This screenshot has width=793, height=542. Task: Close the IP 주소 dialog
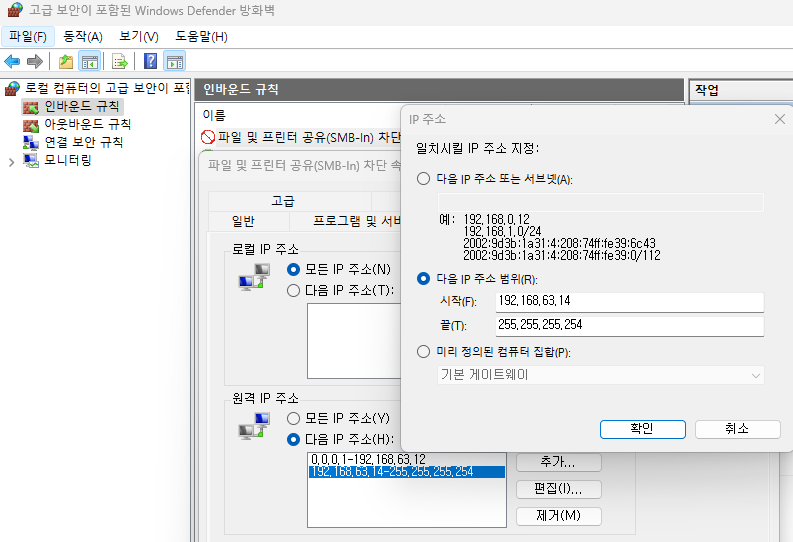click(x=780, y=119)
